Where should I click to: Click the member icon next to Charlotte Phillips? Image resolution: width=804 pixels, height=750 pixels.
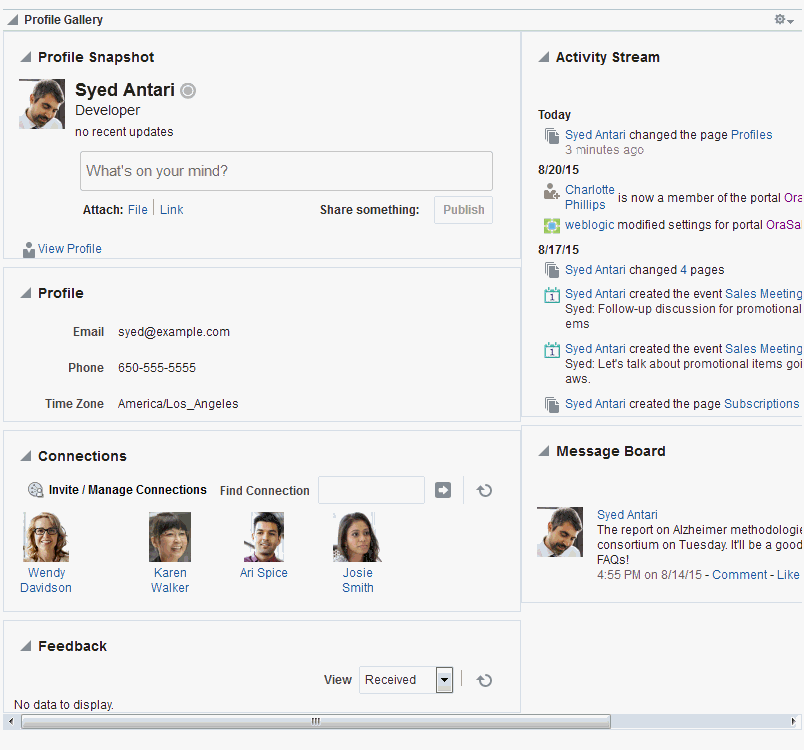(x=552, y=191)
